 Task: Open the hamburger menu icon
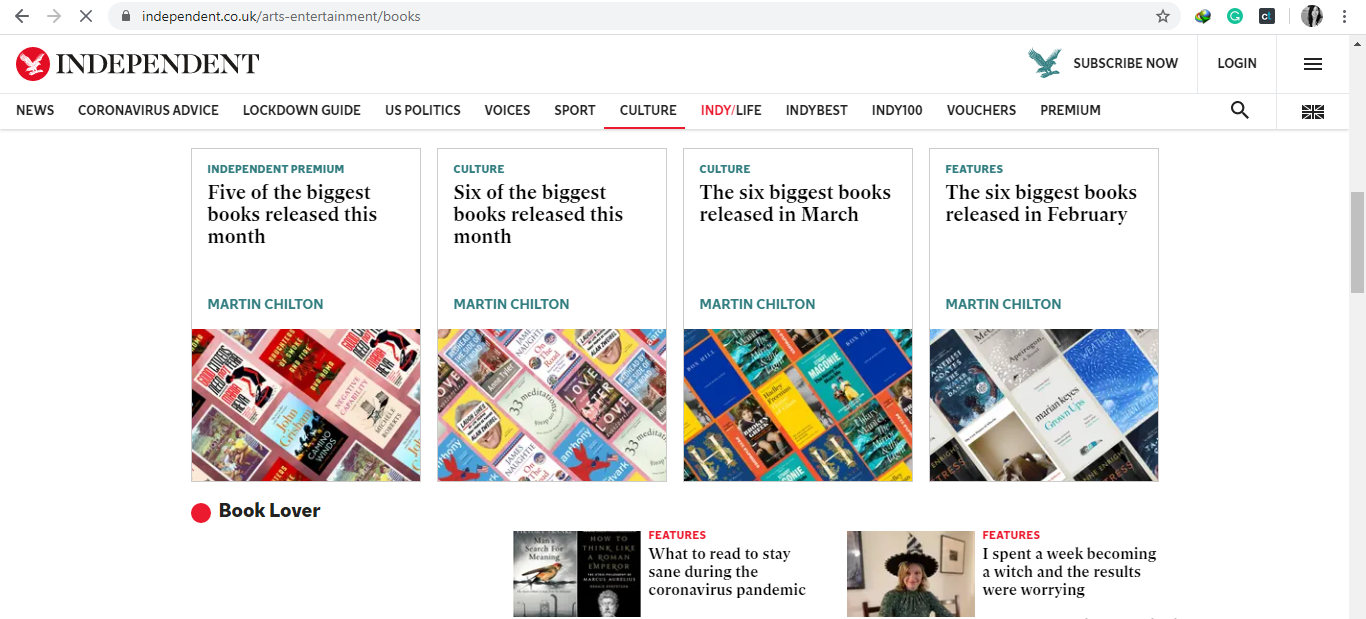[x=1313, y=64]
